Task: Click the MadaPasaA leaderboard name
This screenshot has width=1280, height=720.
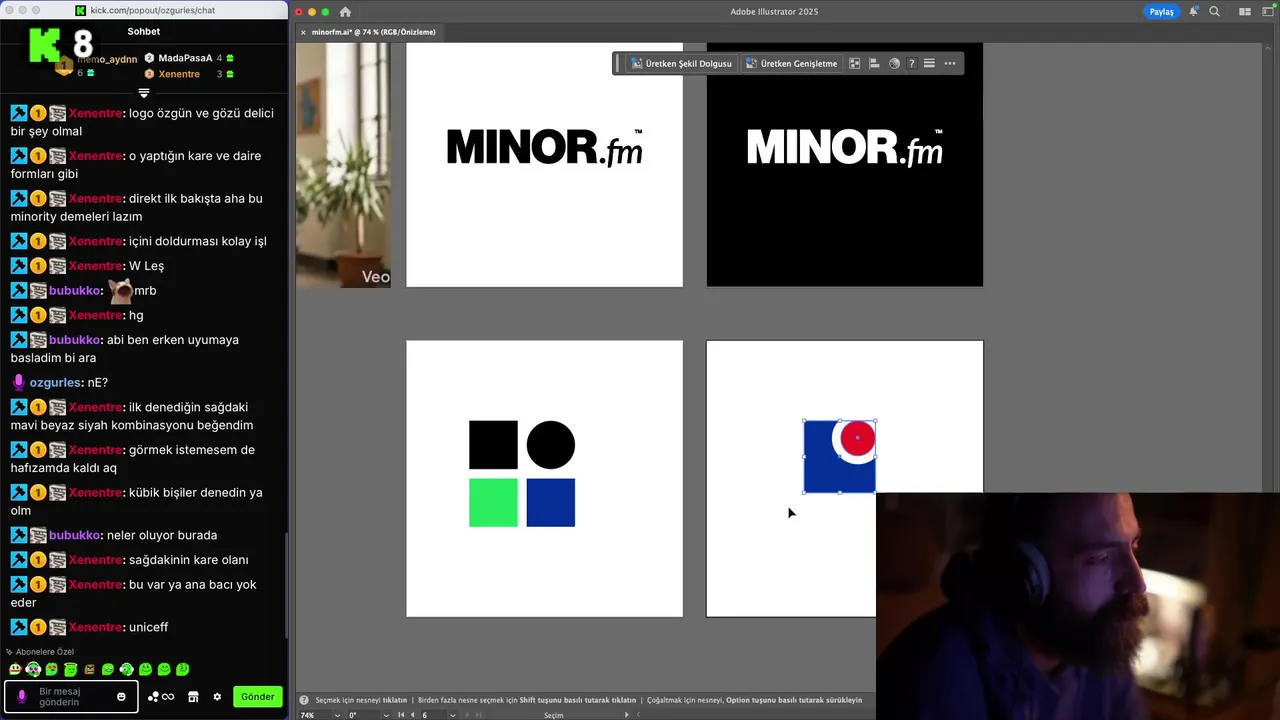Action: pyautogui.click(x=185, y=58)
